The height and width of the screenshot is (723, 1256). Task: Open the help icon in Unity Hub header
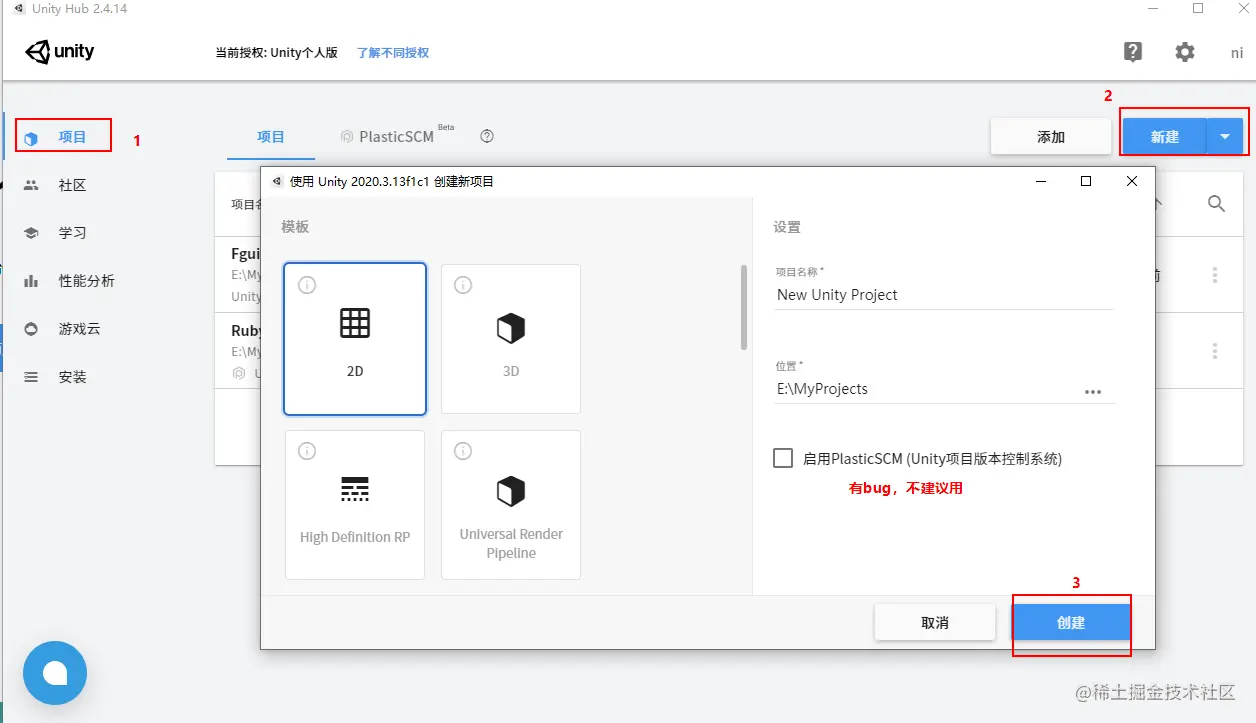click(1133, 52)
